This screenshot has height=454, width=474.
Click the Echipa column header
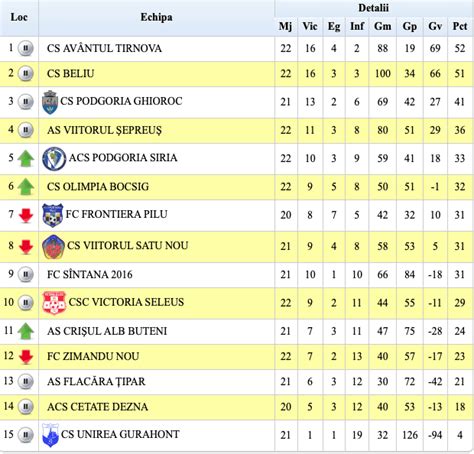point(156,18)
